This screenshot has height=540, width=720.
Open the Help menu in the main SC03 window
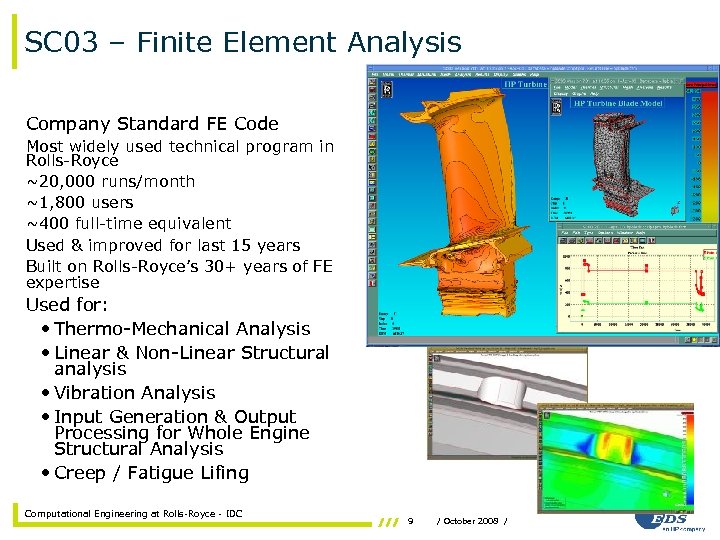pyautogui.click(x=534, y=74)
